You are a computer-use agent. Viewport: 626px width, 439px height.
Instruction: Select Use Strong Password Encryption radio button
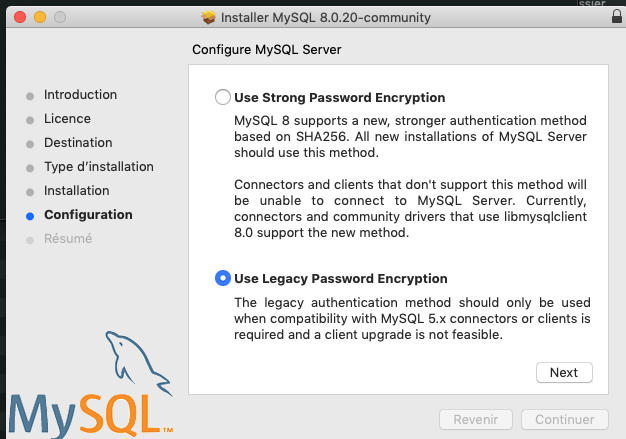[222, 98]
